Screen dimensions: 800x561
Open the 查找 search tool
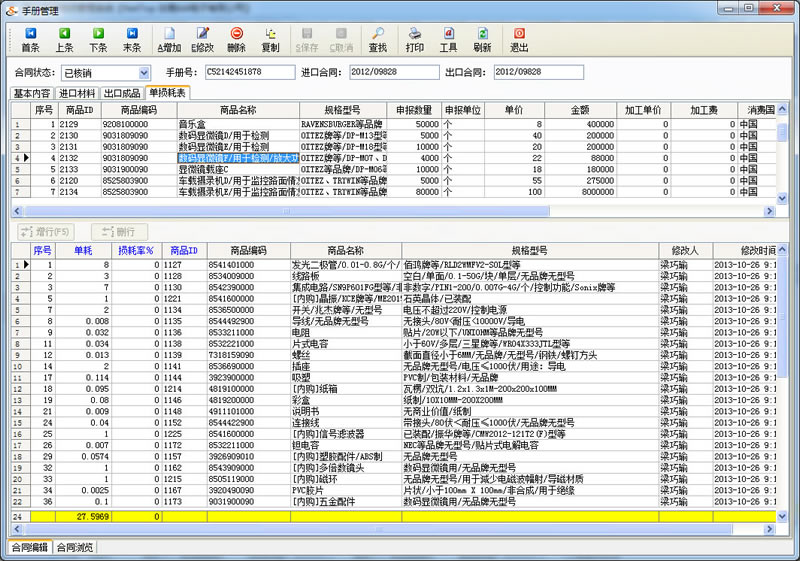point(378,40)
